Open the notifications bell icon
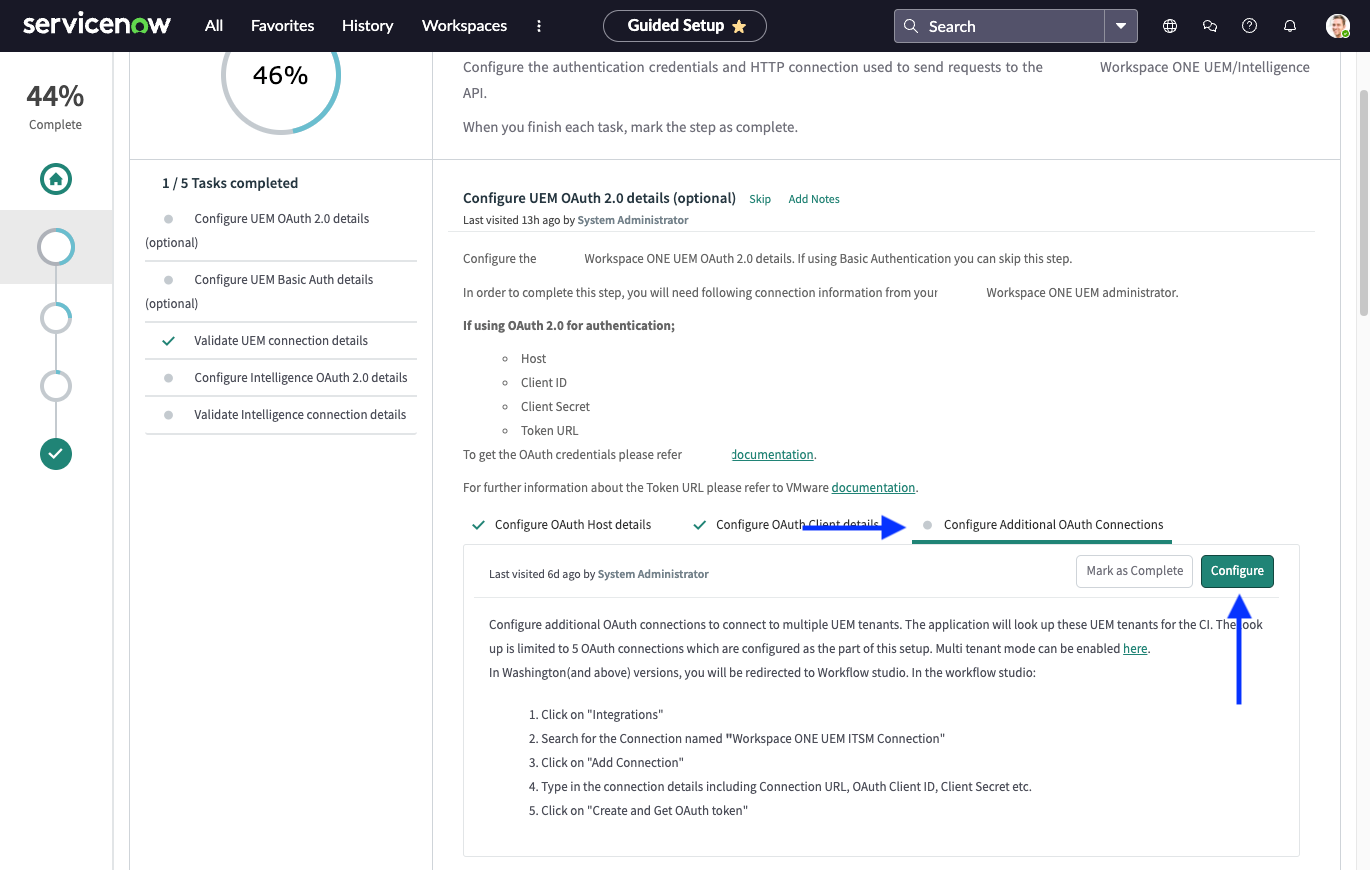This screenshot has width=1370, height=870. click(x=1289, y=25)
